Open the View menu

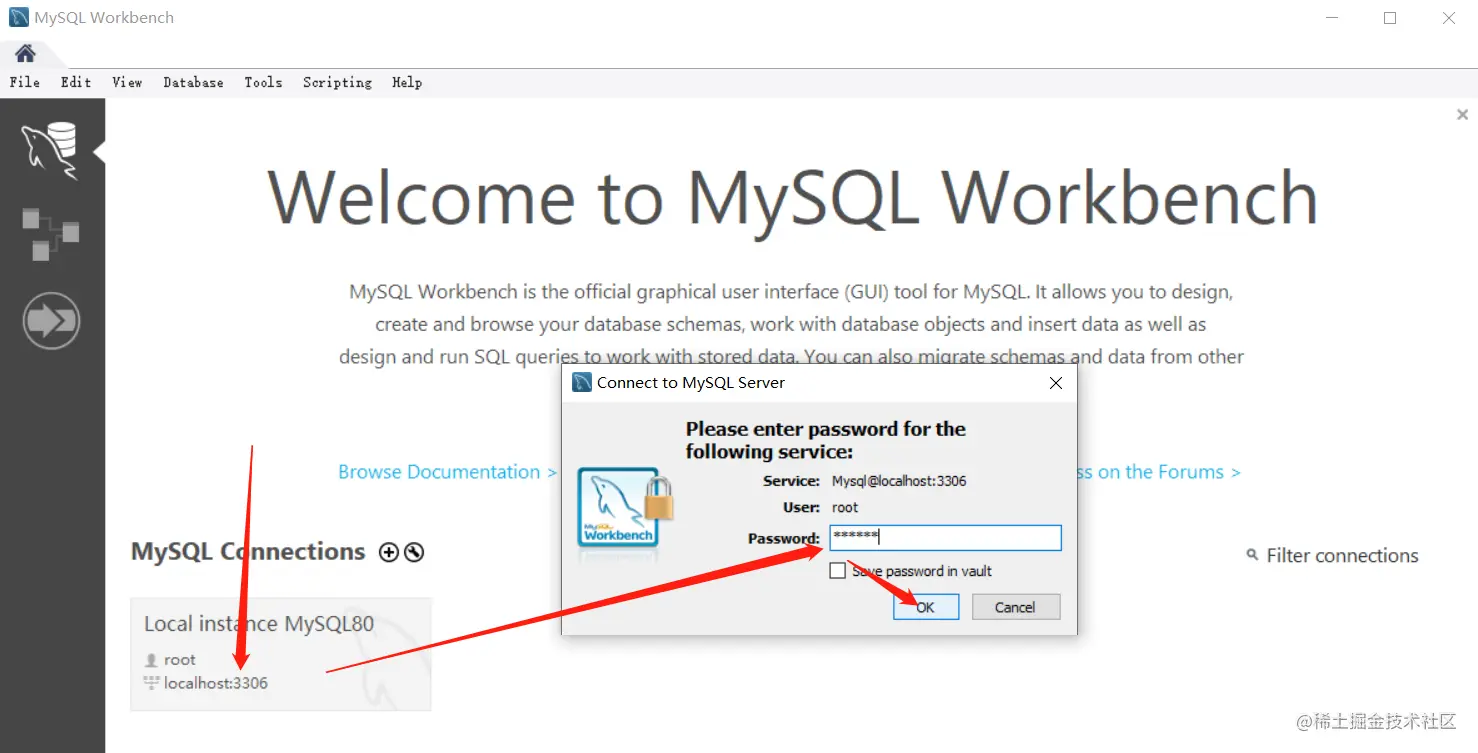[127, 82]
